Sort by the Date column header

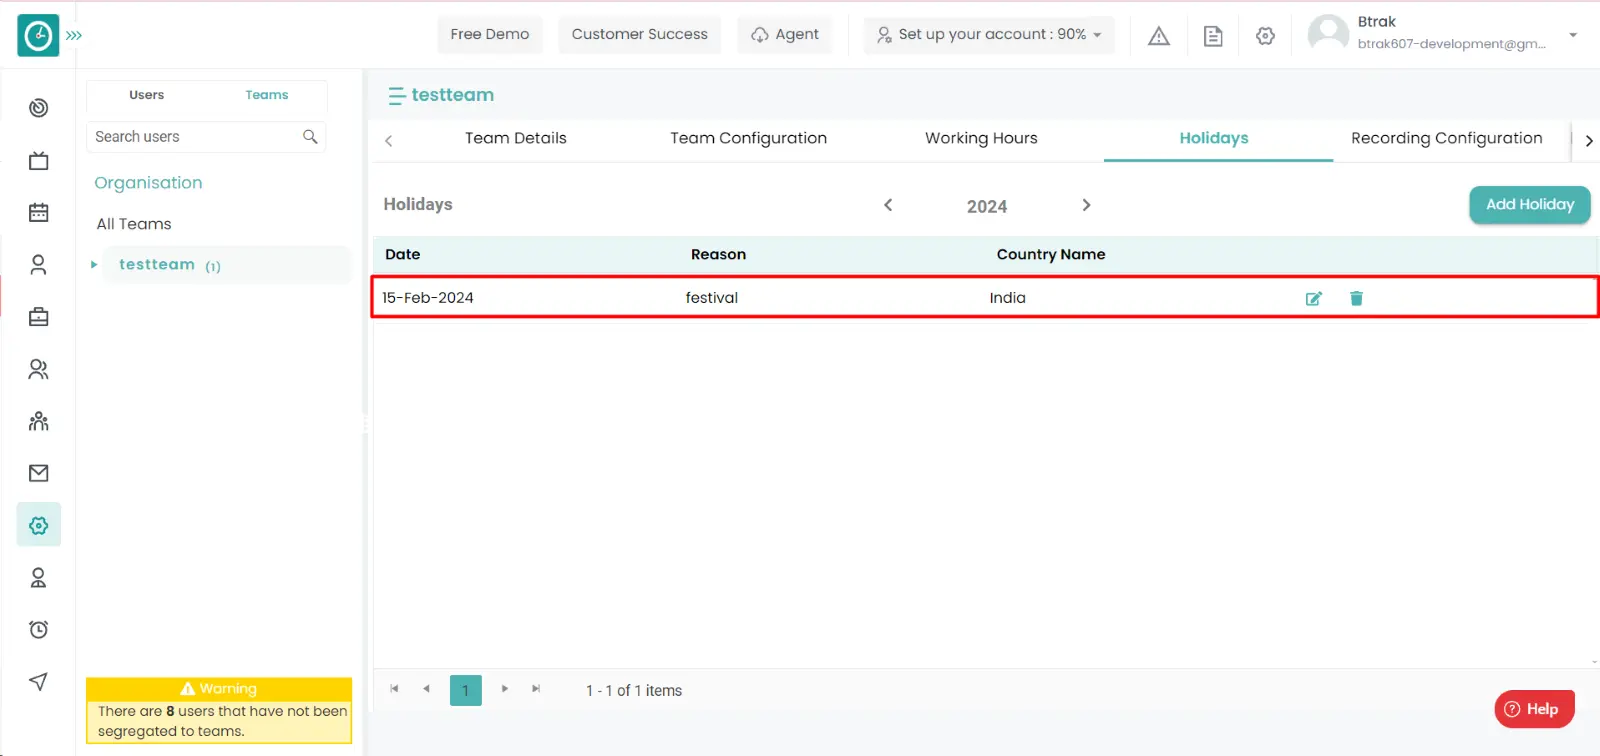pos(403,254)
